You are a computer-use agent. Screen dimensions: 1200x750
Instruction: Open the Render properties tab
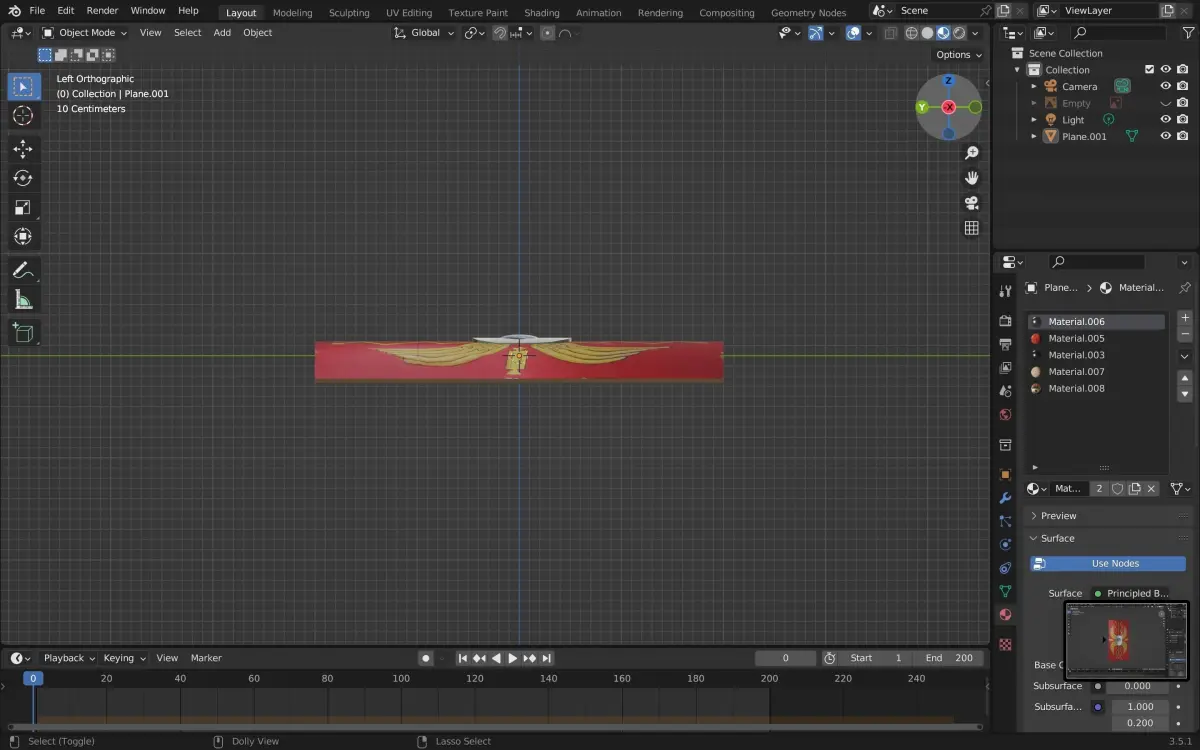pyautogui.click(x=1006, y=321)
